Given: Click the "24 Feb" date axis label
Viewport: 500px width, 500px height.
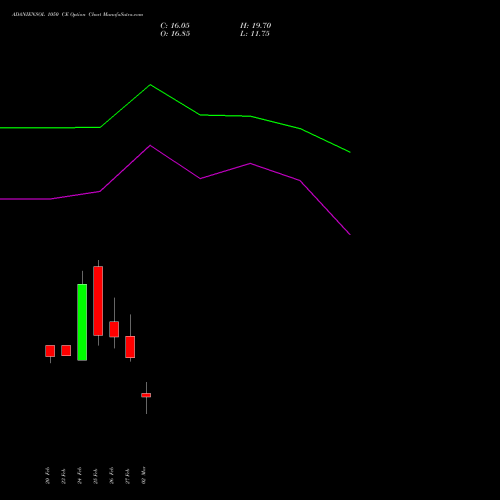Looking at the screenshot, I should tap(80, 476).
